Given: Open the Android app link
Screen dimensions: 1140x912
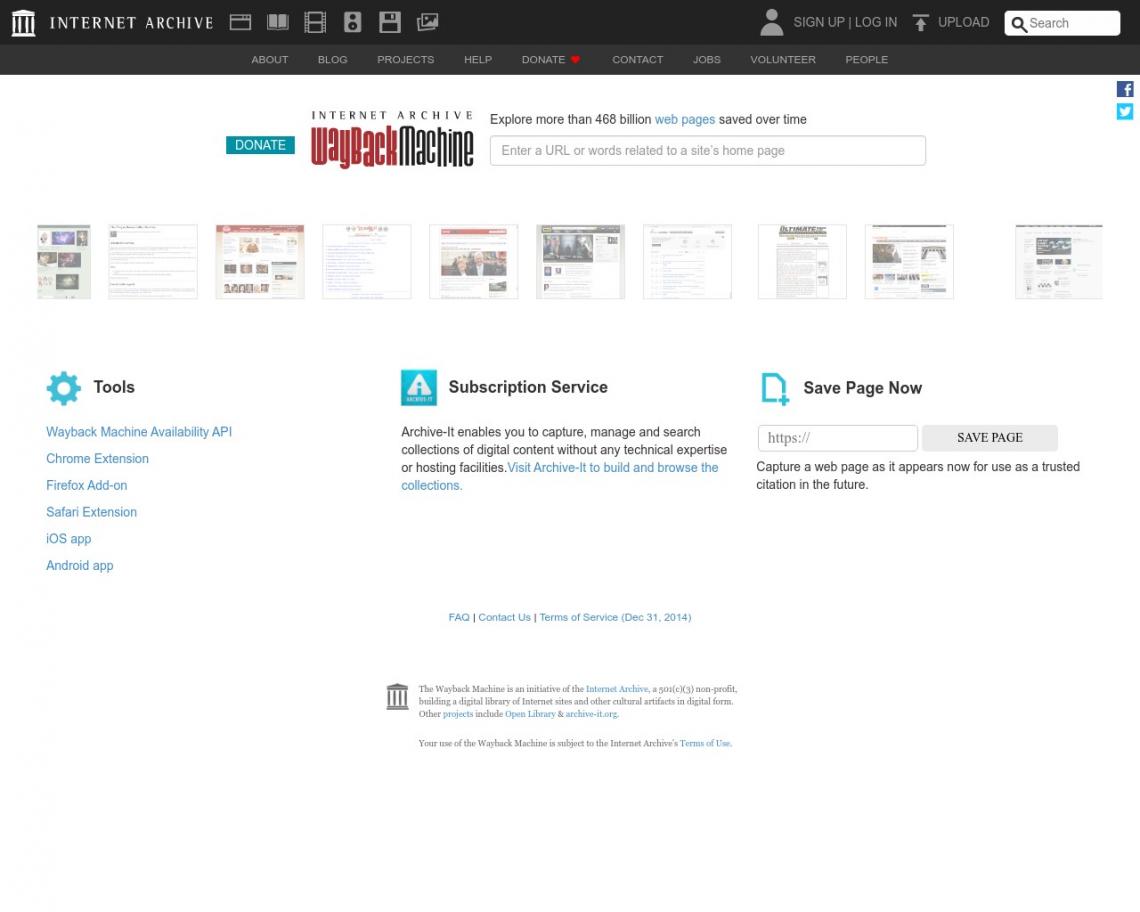Looking at the screenshot, I should pyautogui.click(x=80, y=566).
